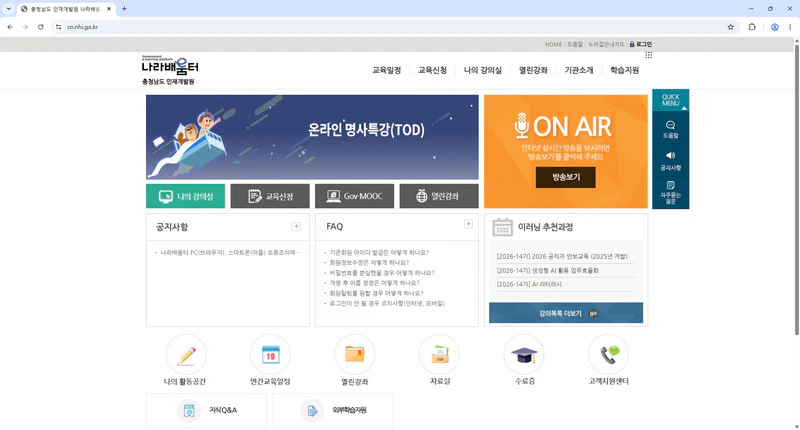The width and height of the screenshot is (800, 430).
Task: Click the 도움말 link in top bar
Action: pos(574,44)
